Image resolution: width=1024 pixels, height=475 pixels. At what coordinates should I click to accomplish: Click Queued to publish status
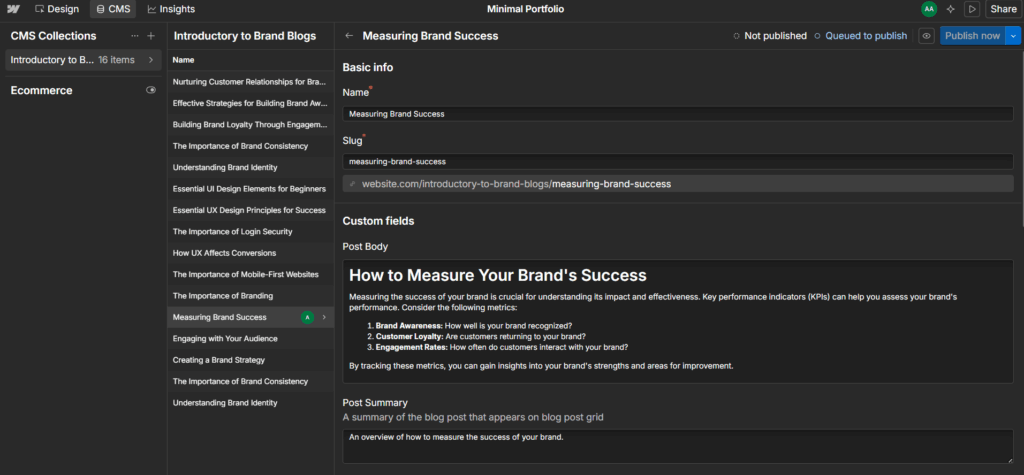860,36
